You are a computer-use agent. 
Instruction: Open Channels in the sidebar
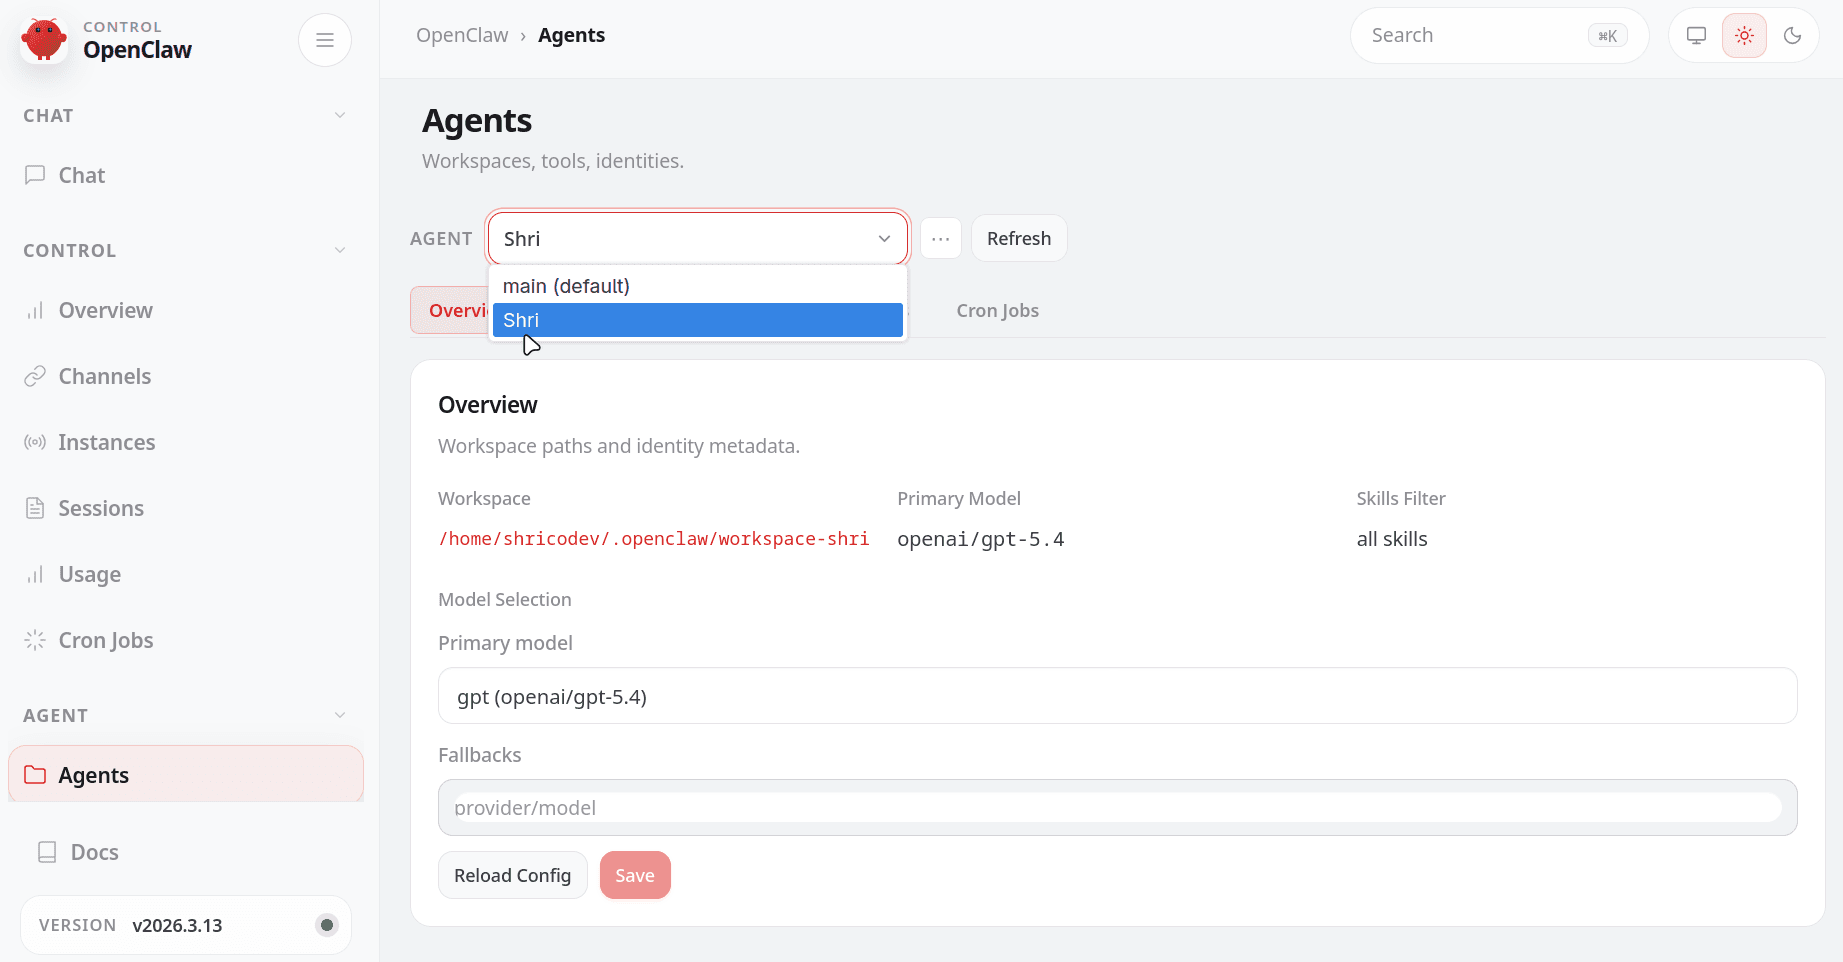tap(185, 376)
